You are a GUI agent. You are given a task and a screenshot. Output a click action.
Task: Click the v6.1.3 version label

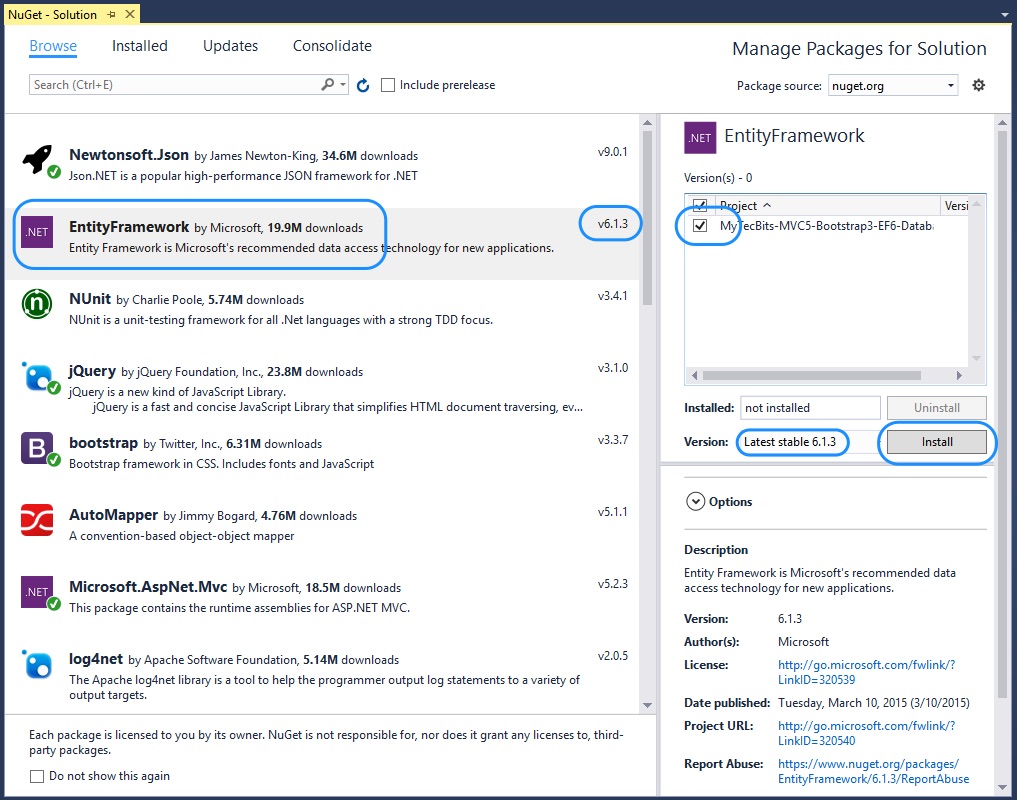pyautogui.click(x=612, y=224)
